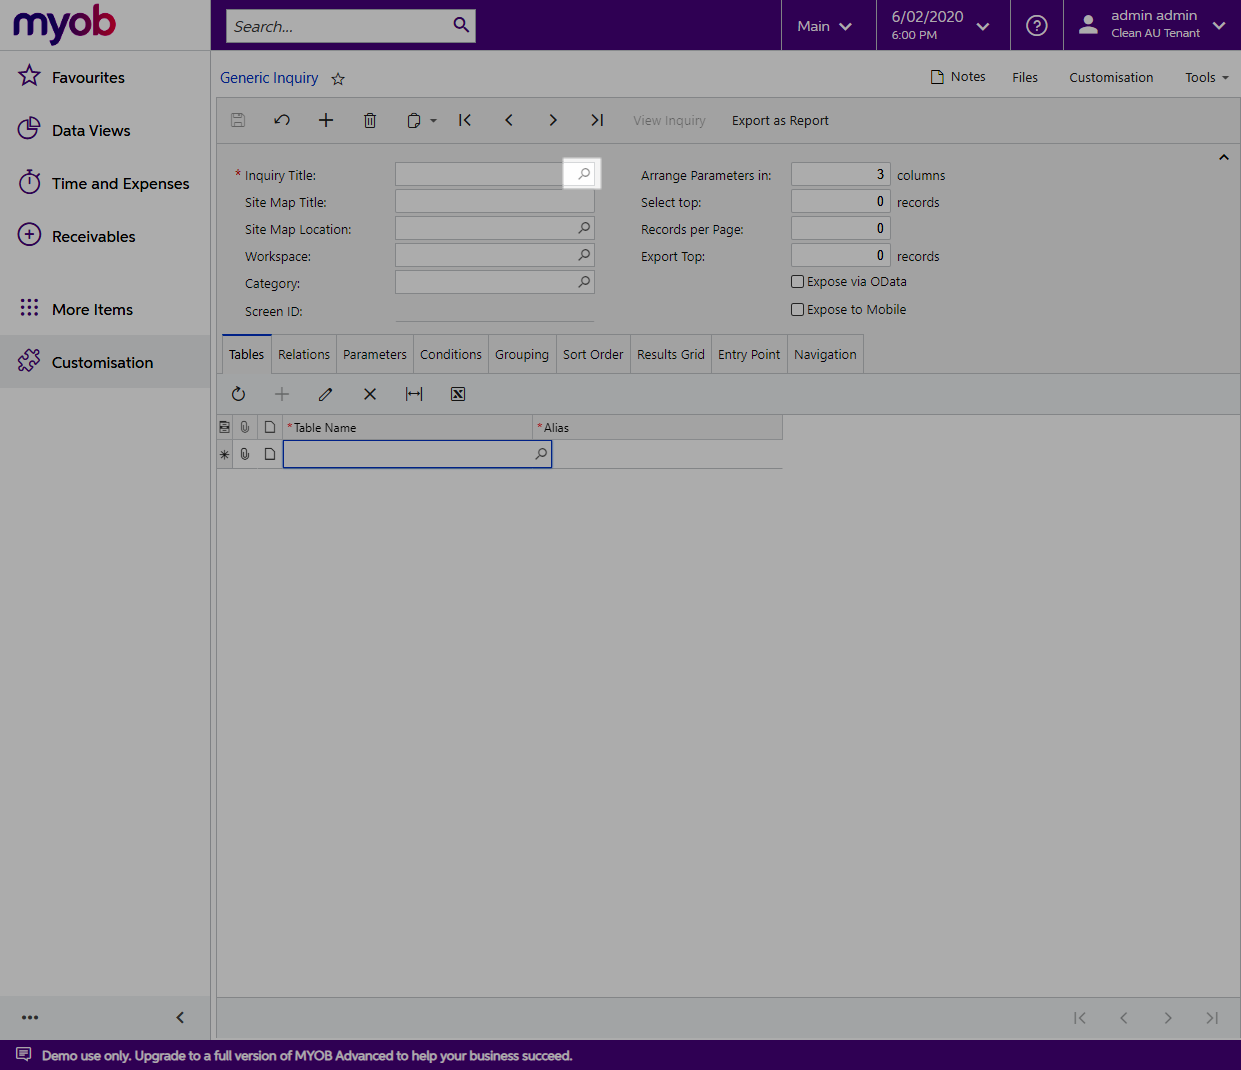
Task: Click the Records per Page field
Action: [840, 228]
